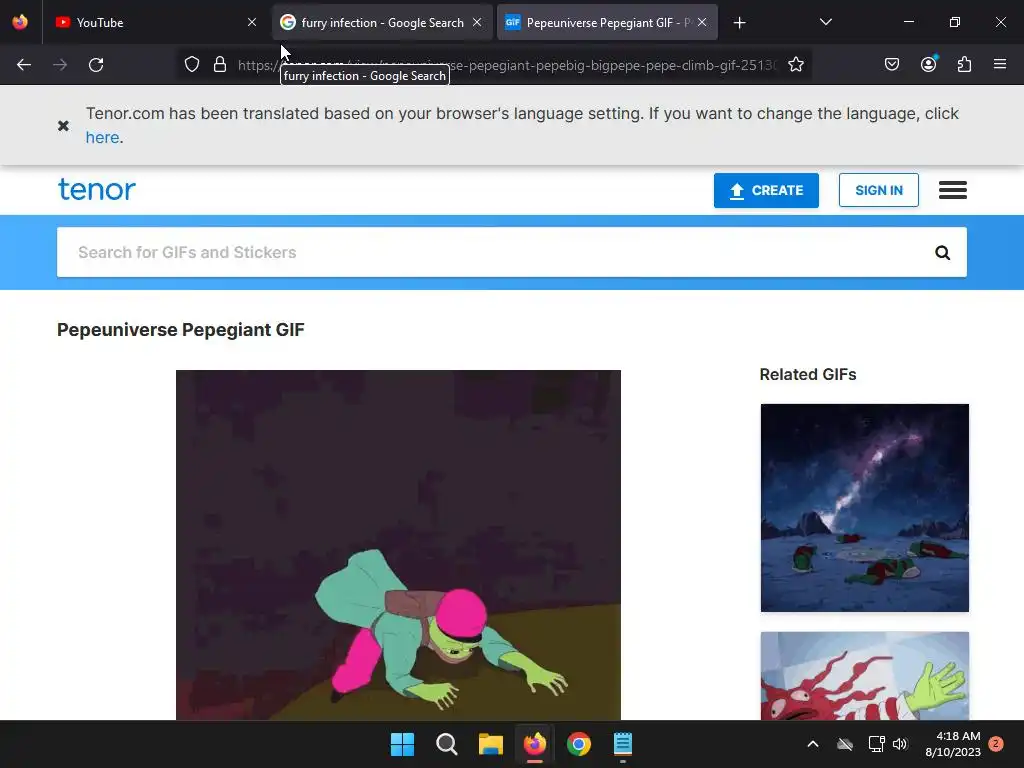Click the CREATE upload button
The image size is (1024, 768).
pyautogui.click(x=766, y=190)
